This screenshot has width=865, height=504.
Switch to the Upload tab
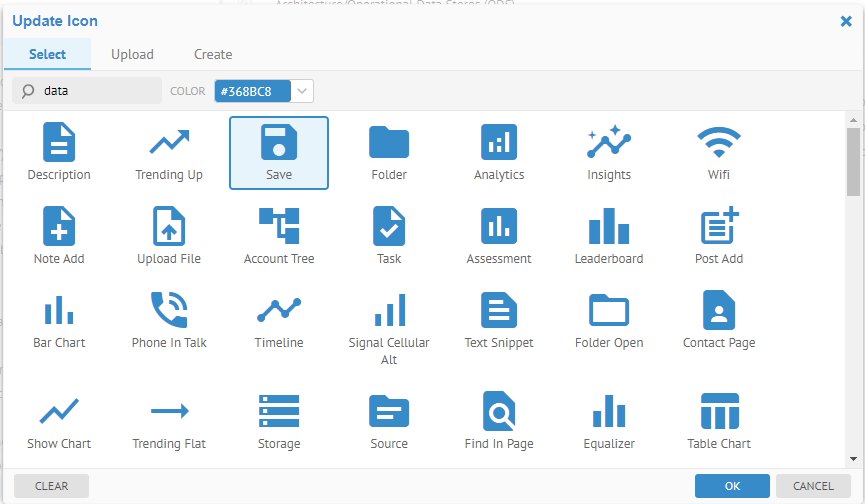(x=132, y=55)
